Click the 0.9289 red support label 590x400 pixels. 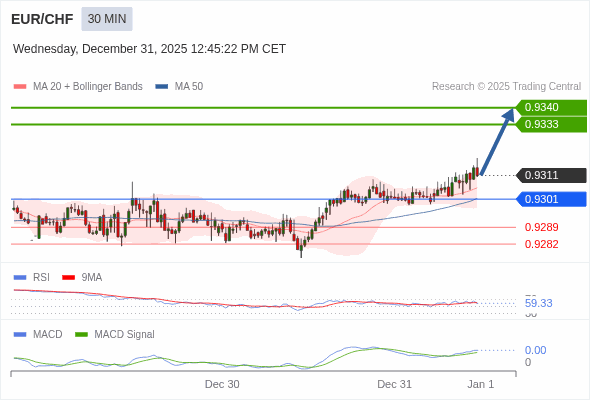pos(541,227)
